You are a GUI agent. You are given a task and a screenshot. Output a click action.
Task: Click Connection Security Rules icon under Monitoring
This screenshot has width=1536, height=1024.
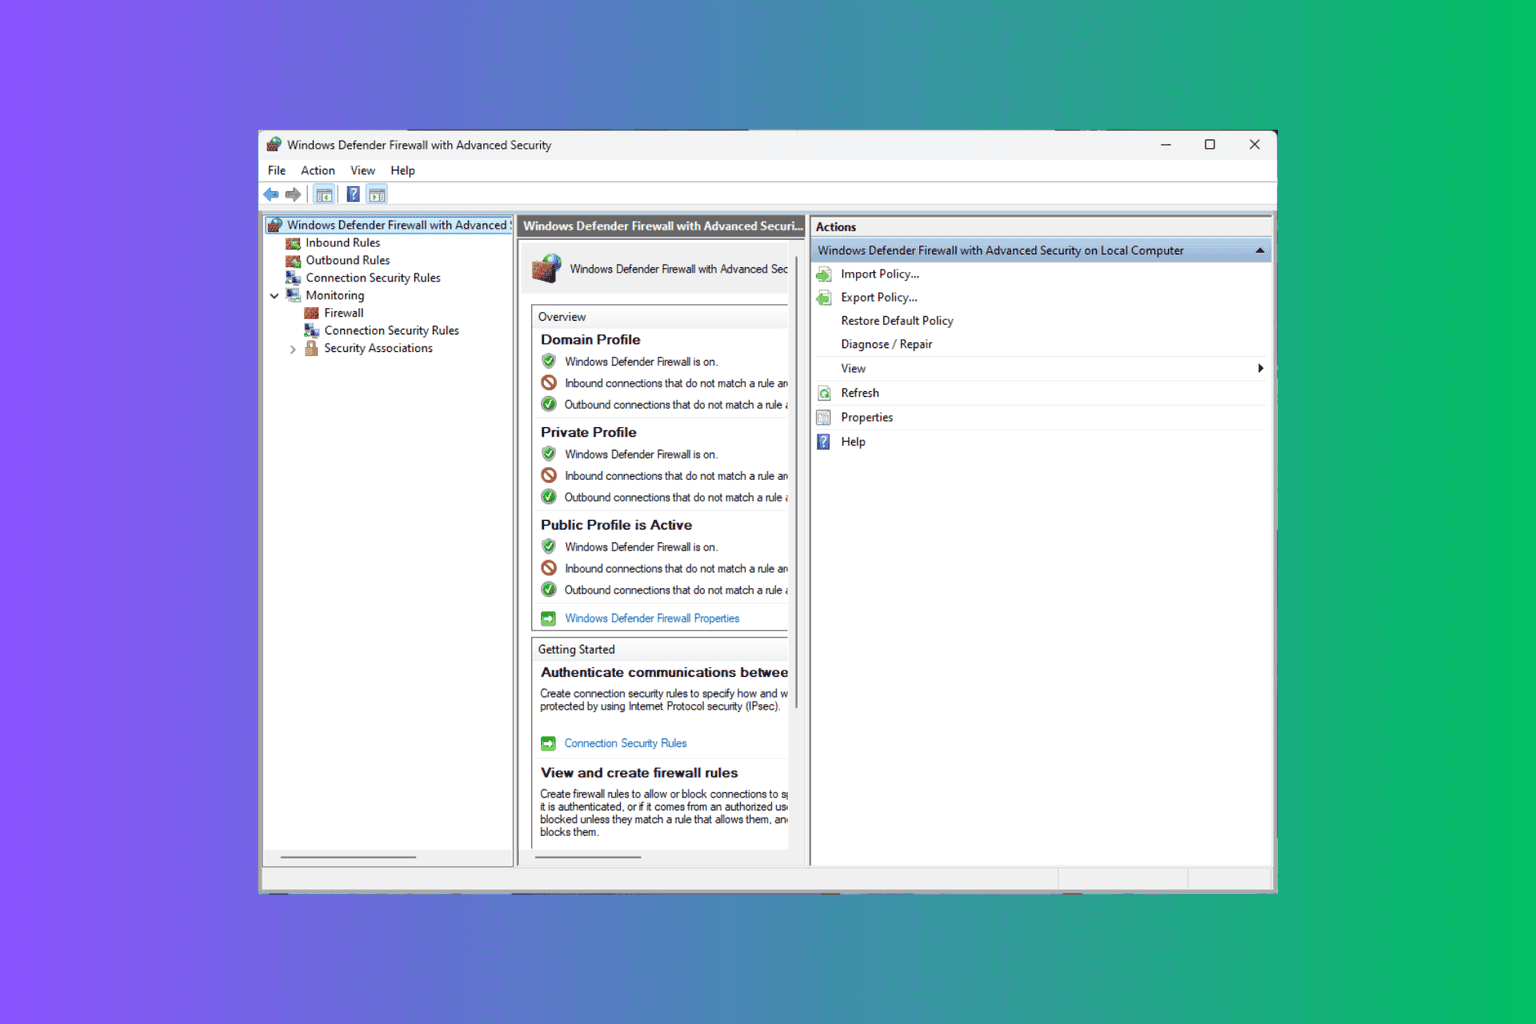click(311, 330)
